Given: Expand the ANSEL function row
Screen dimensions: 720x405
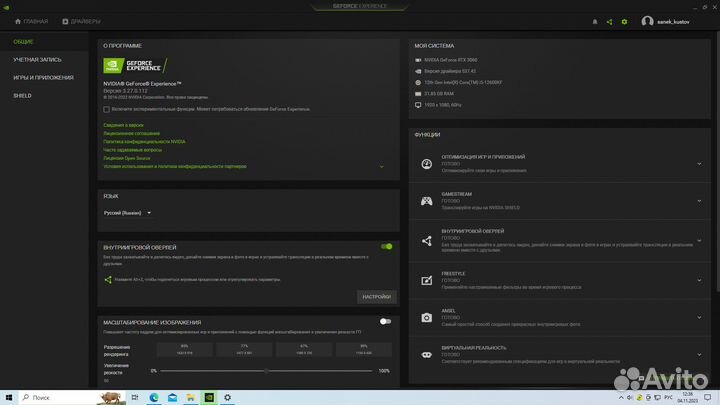Looking at the screenshot, I should pos(699,317).
